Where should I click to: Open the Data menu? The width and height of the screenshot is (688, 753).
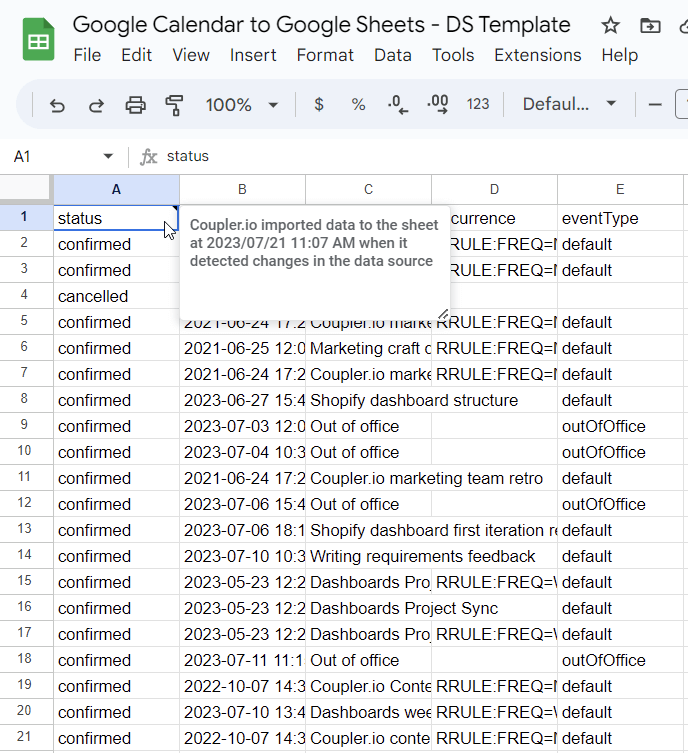tap(392, 55)
